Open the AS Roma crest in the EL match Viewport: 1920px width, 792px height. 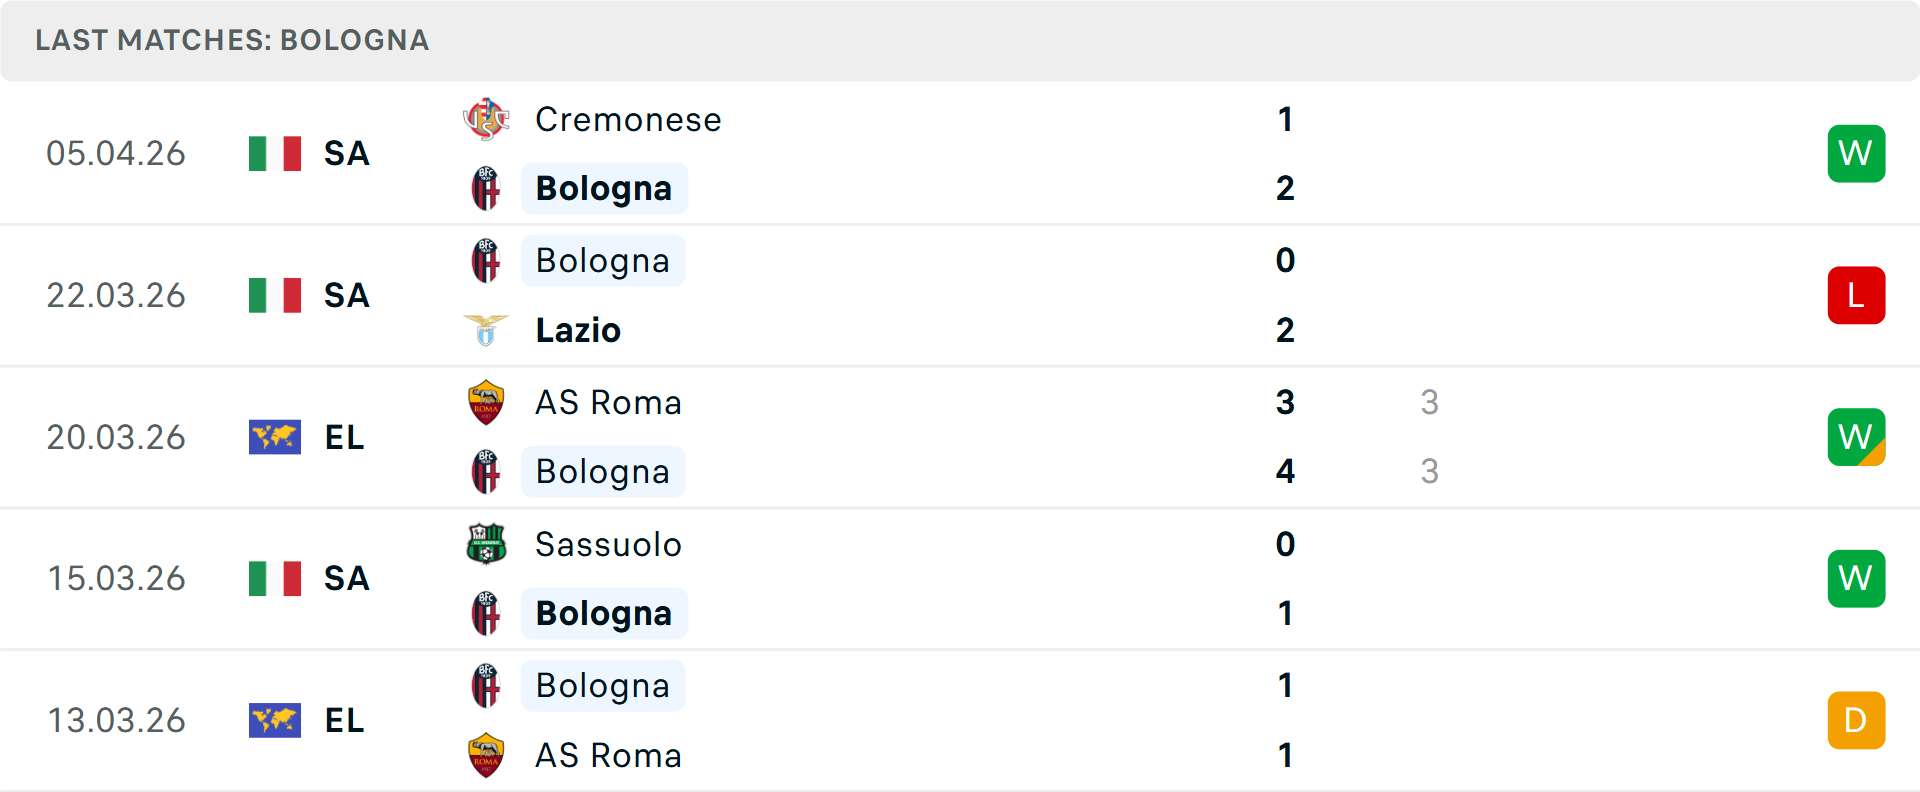(487, 402)
